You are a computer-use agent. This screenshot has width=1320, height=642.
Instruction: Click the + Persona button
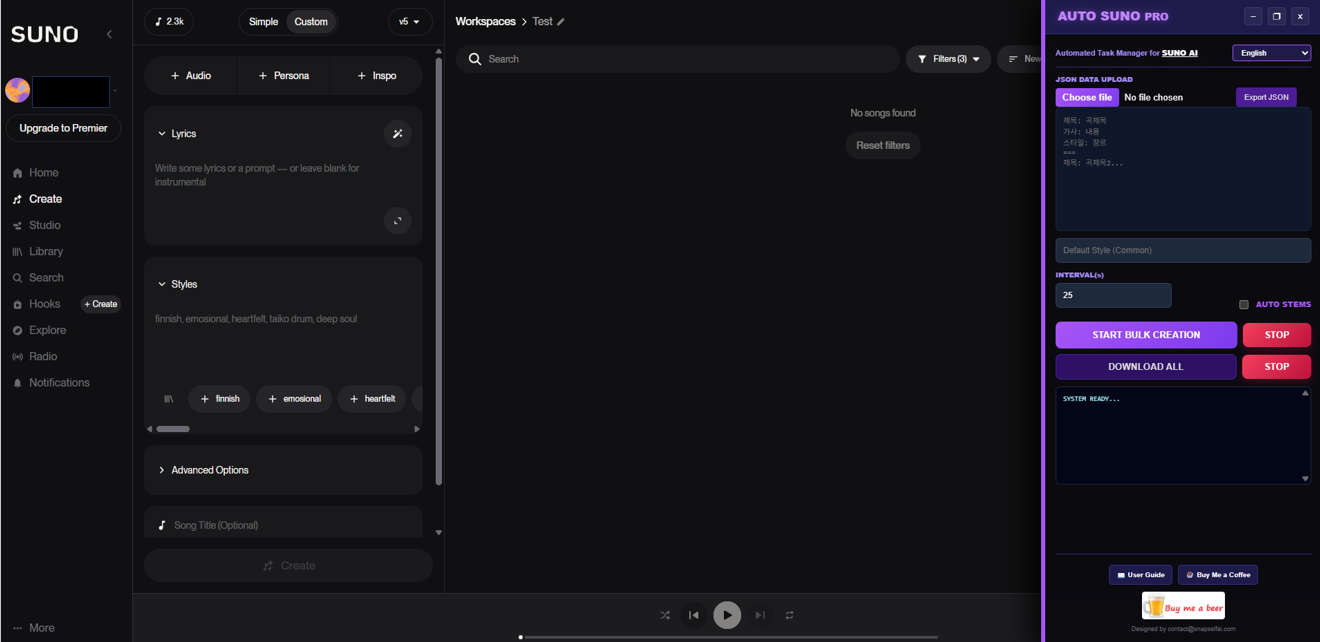(x=284, y=76)
